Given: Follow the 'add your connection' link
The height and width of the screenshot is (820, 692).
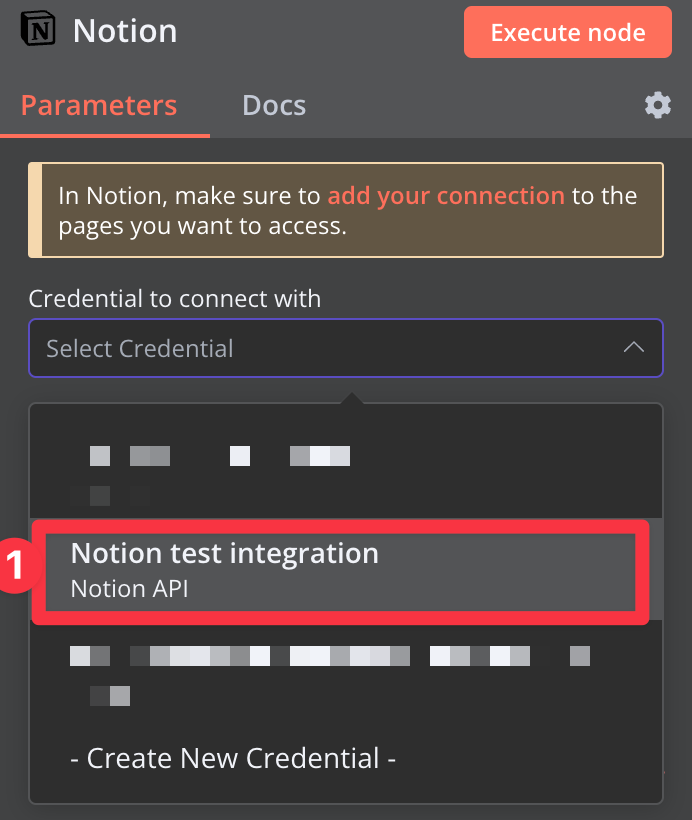Looking at the screenshot, I should [x=446, y=195].
